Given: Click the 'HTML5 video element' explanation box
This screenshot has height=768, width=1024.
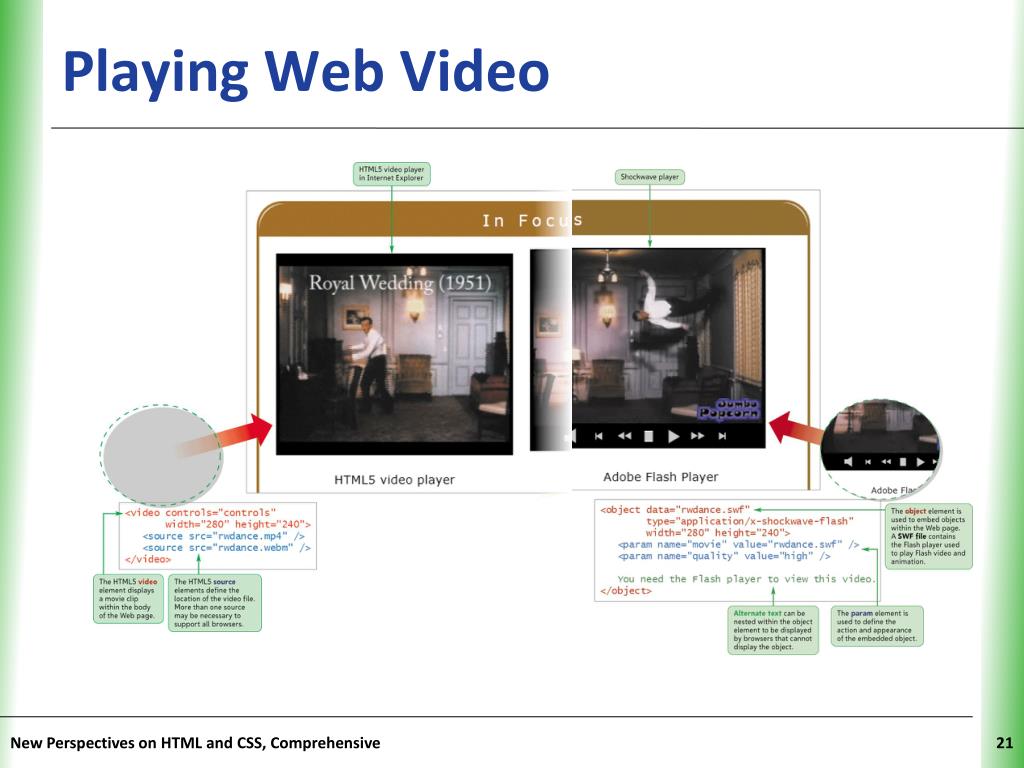Looking at the screenshot, I should (x=128, y=599).
